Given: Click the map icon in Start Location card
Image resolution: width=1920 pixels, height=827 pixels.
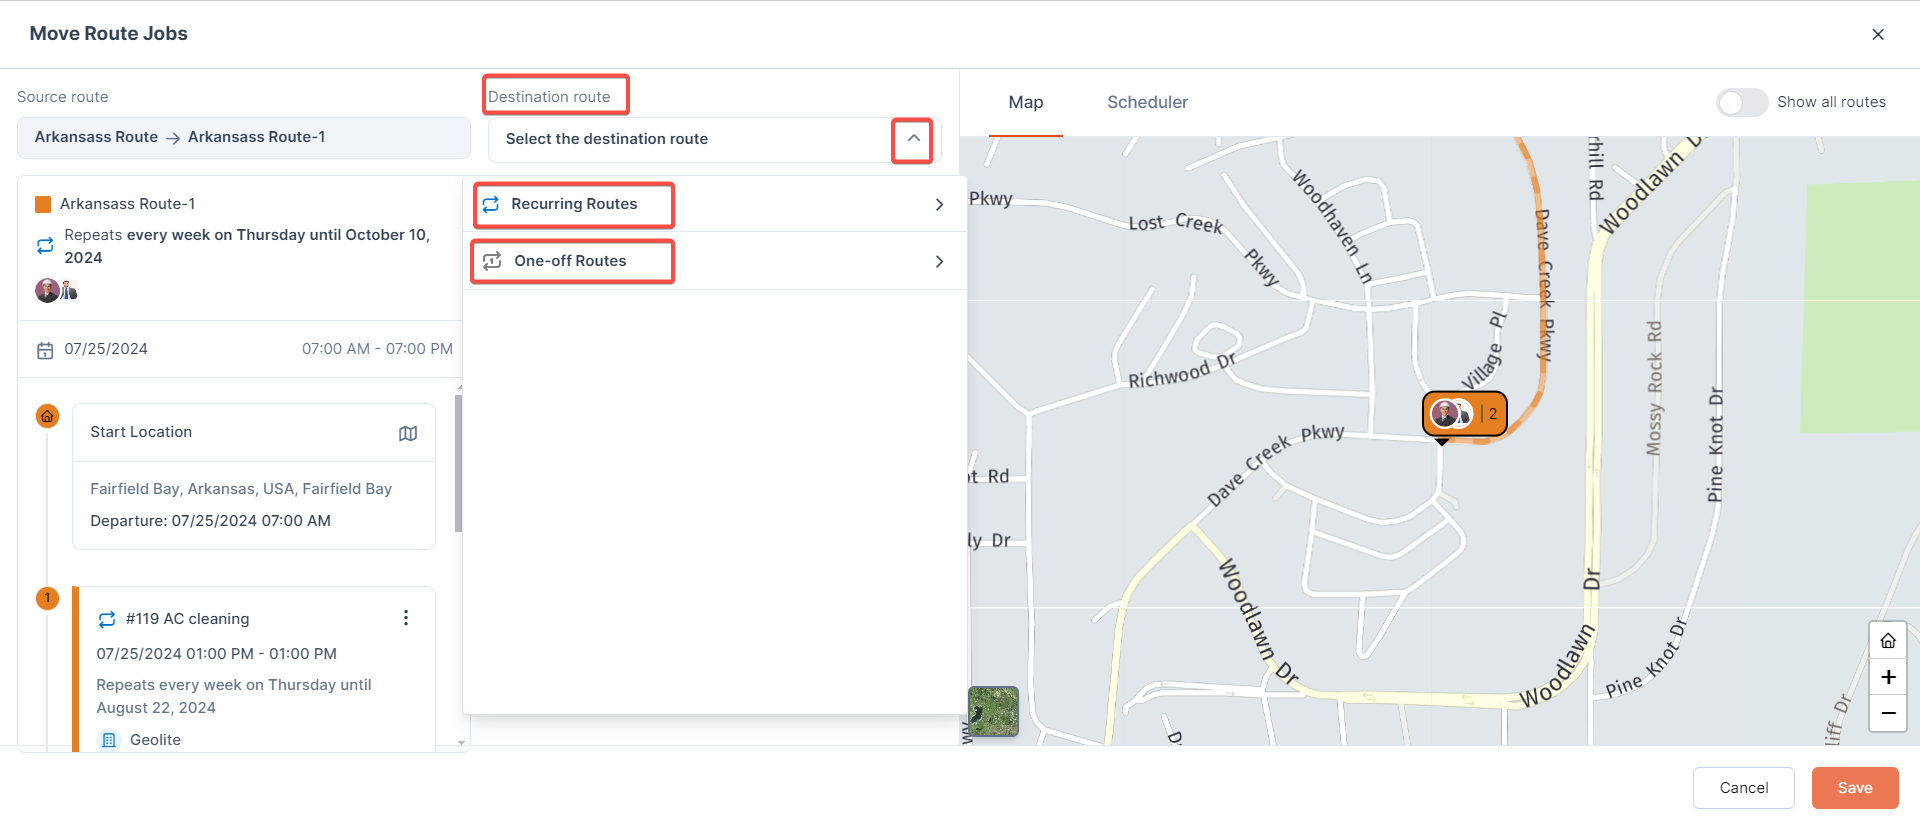Looking at the screenshot, I should pyautogui.click(x=408, y=433).
